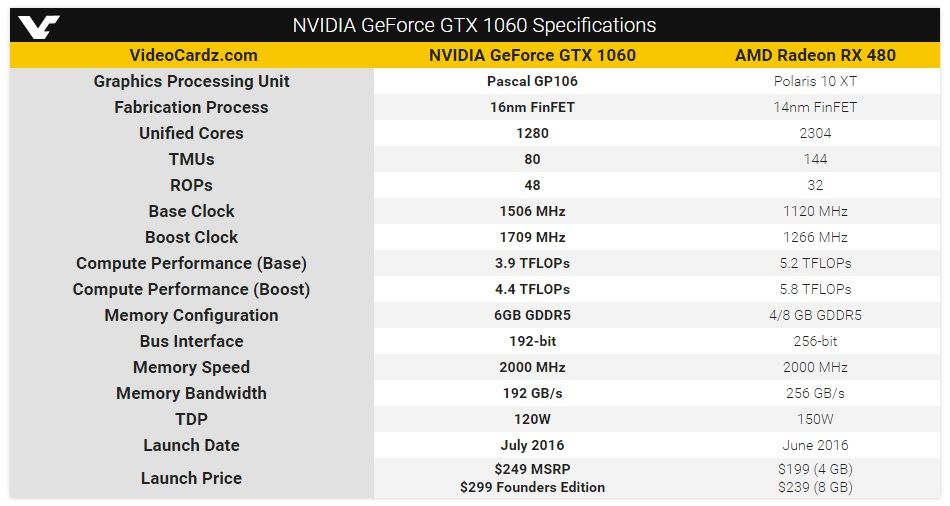Viewport: 950px width, 506px height.
Task: Select the 6GB GDDR5 cell
Action: 532,315
